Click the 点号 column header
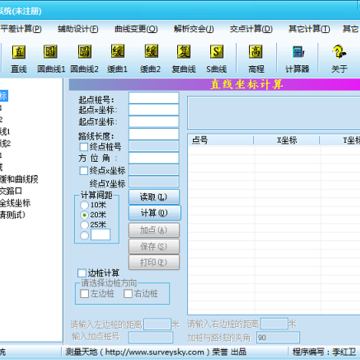 [221, 140]
